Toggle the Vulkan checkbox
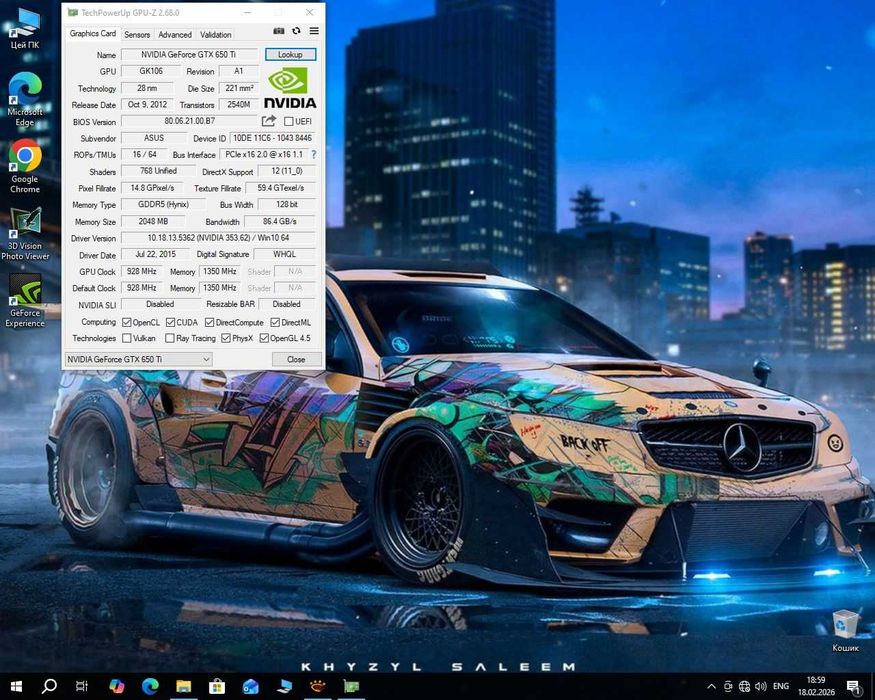The height and width of the screenshot is (700, 875). (127, 338)
